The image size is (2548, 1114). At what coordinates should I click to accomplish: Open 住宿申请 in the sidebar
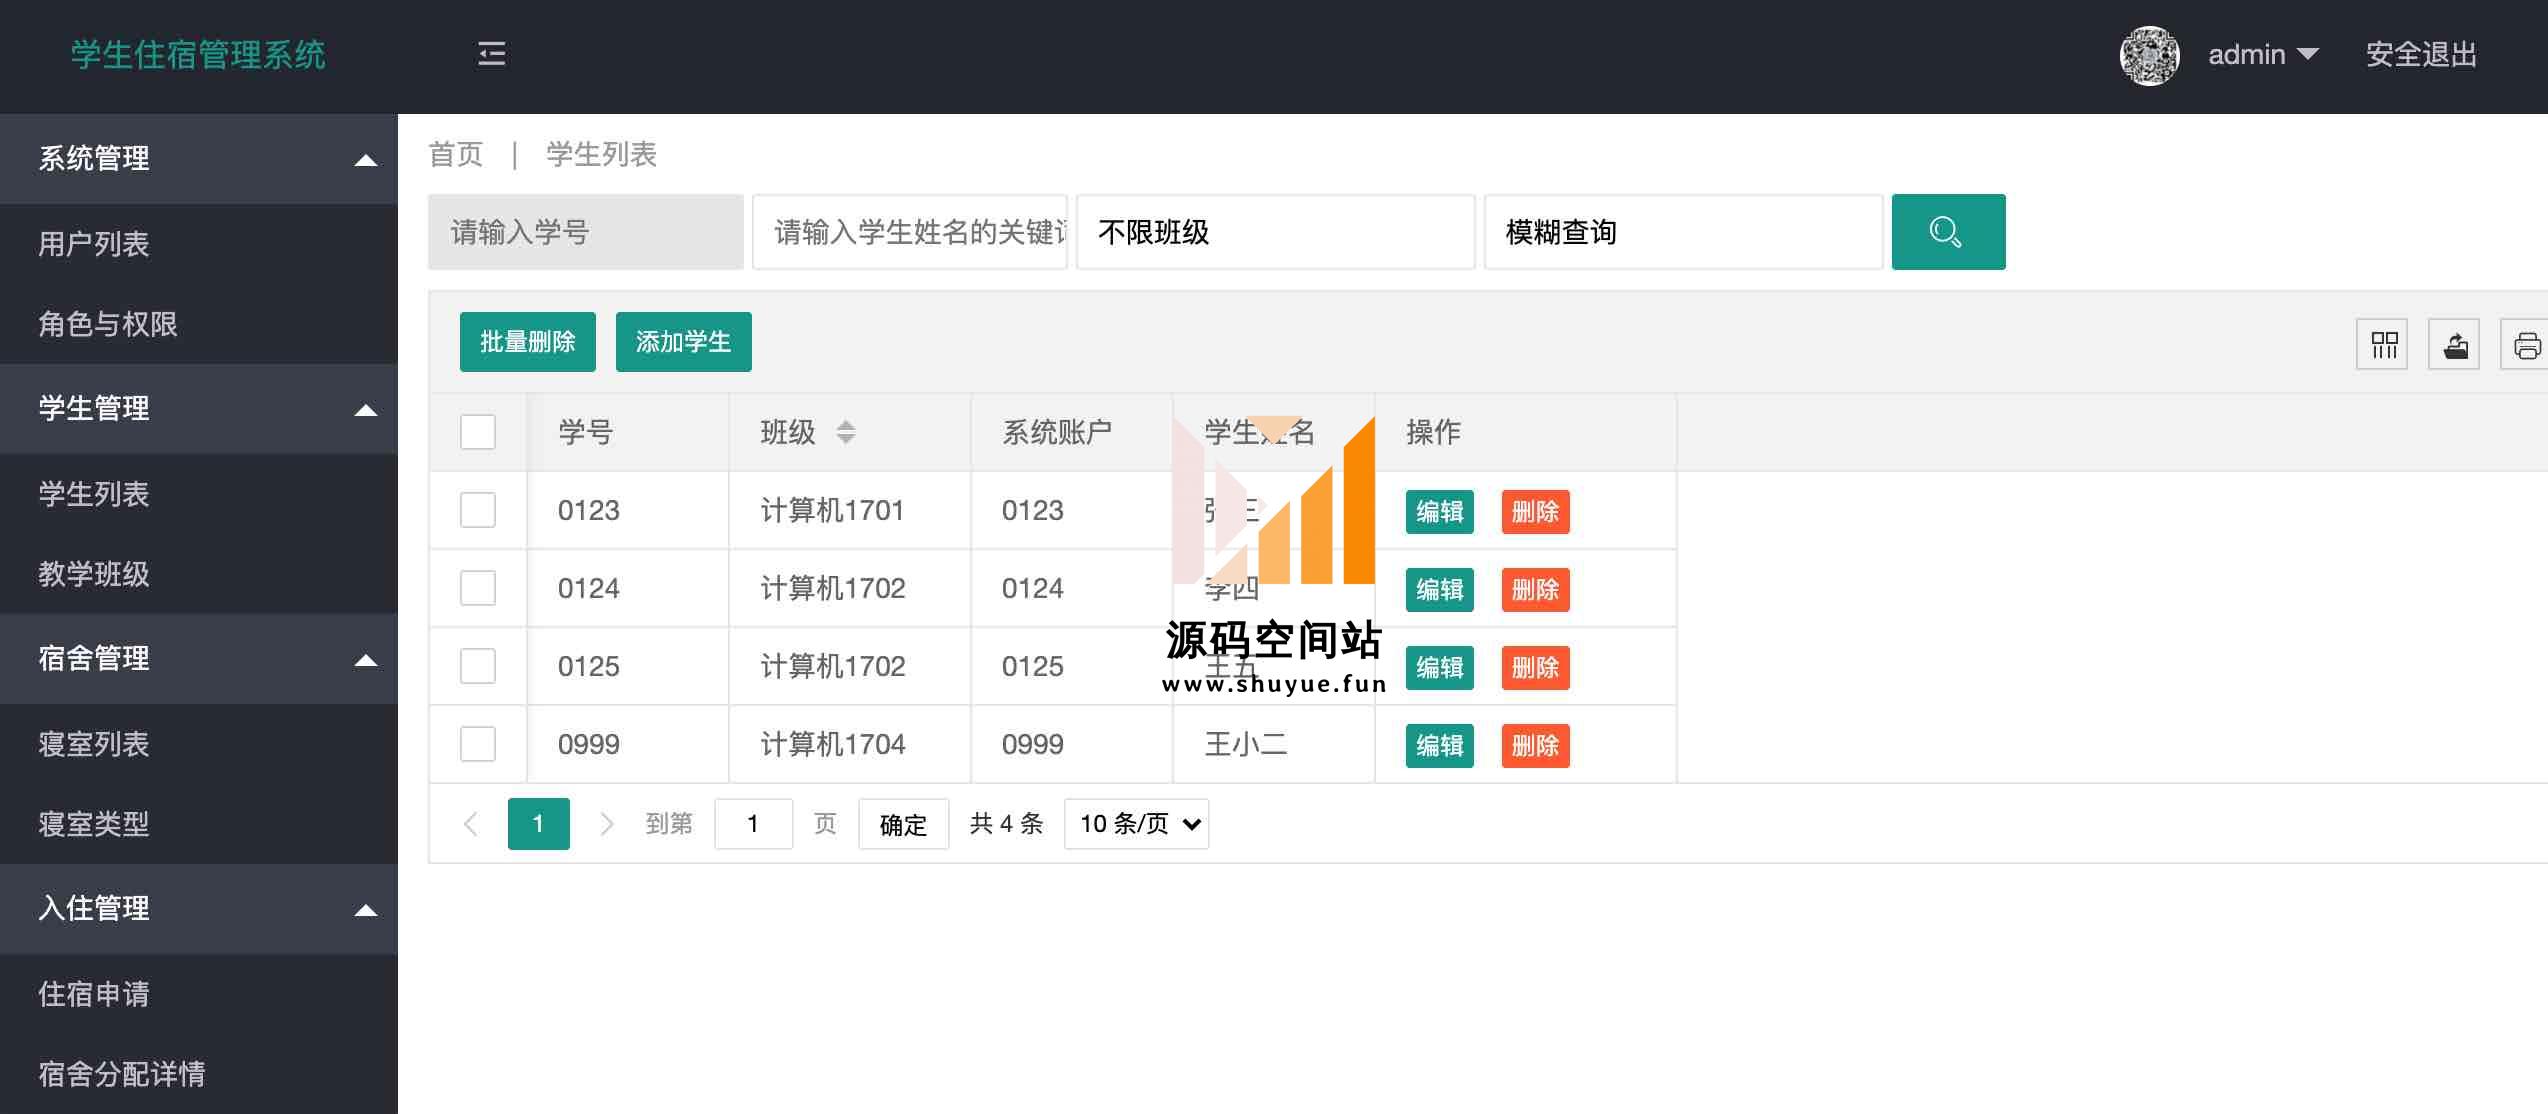coord(199,994)
